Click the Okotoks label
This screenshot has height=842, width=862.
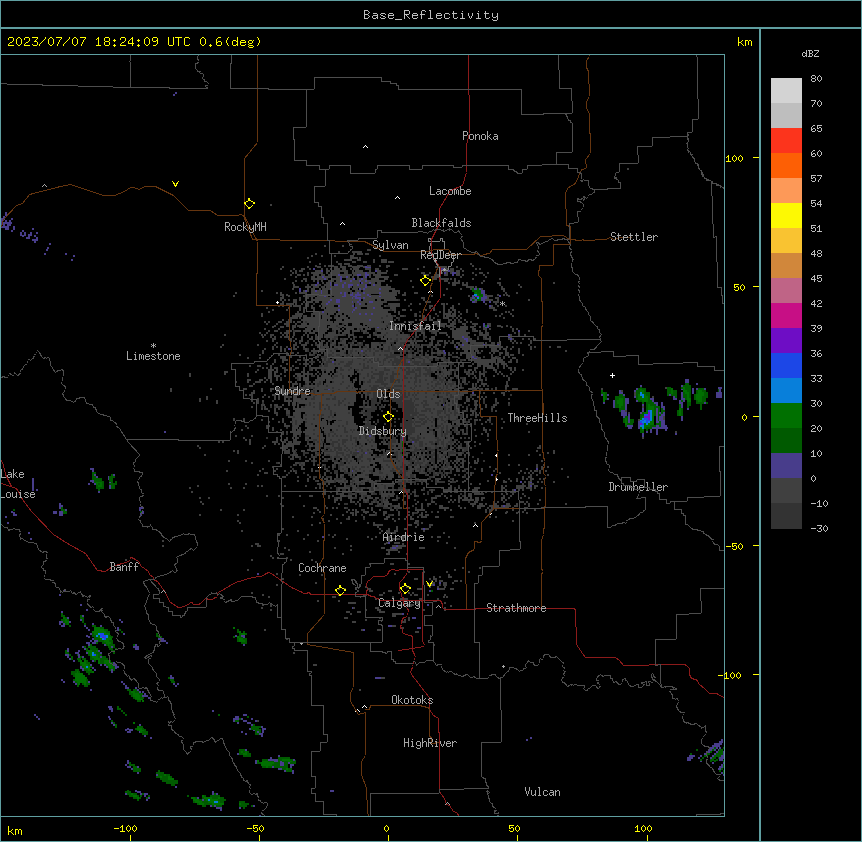tap(412, 700)
